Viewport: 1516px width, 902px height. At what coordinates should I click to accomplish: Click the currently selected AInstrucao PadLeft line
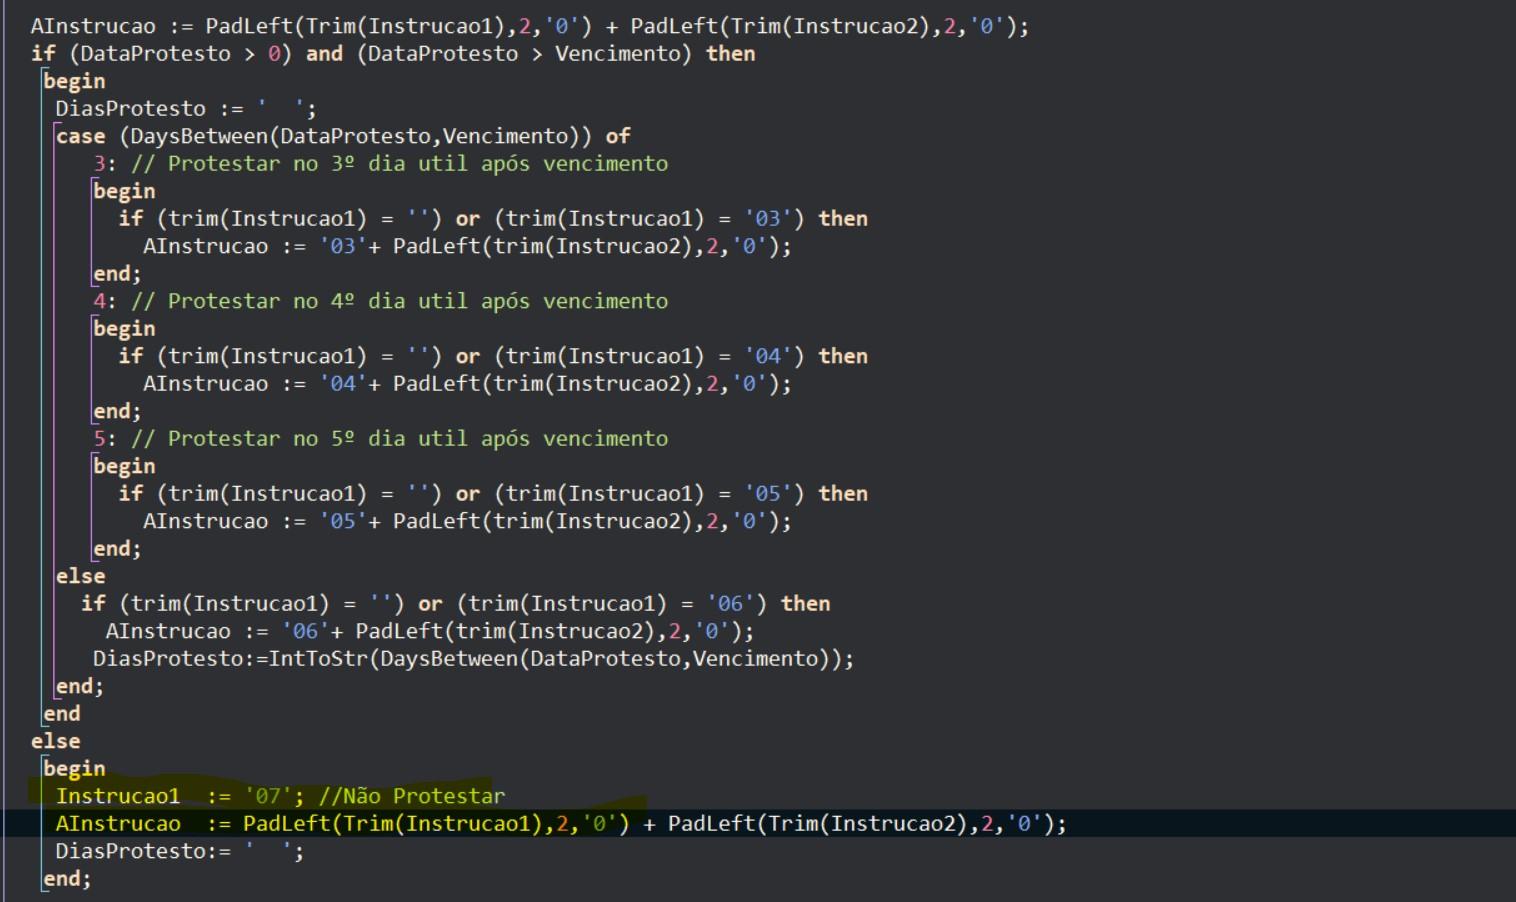tap(561, 824)
